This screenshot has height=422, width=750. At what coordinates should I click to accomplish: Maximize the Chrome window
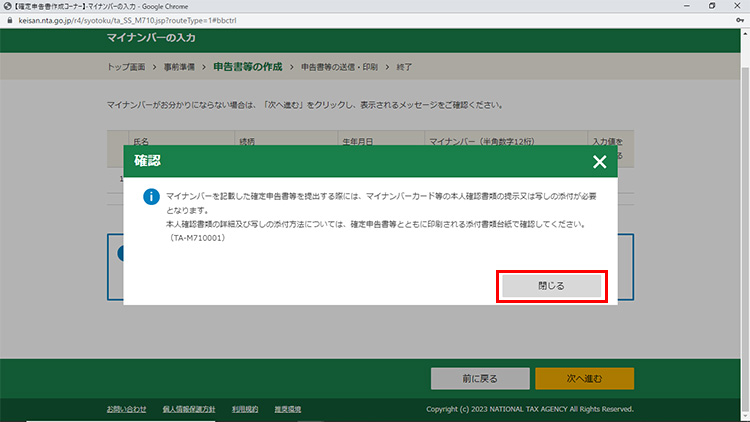tap(710, 6)
